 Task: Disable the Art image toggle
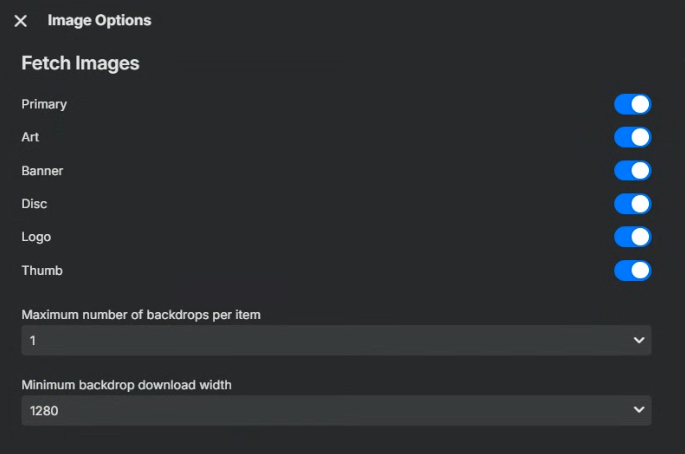tap(632, 137)
